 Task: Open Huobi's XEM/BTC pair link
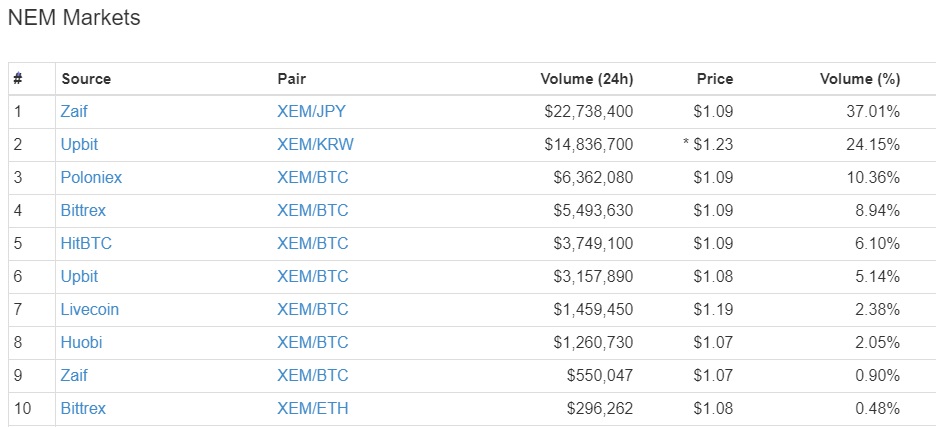[312, 342]
